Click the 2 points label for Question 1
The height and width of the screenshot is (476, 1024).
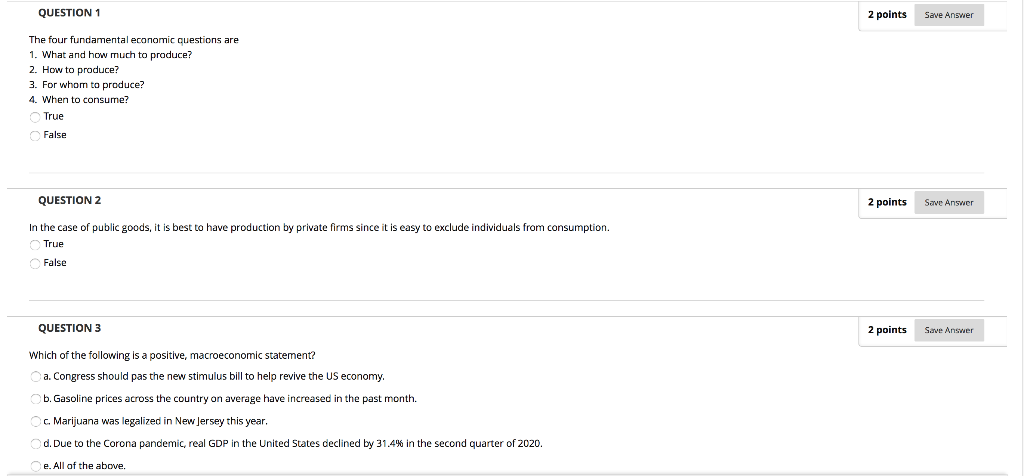887,14
